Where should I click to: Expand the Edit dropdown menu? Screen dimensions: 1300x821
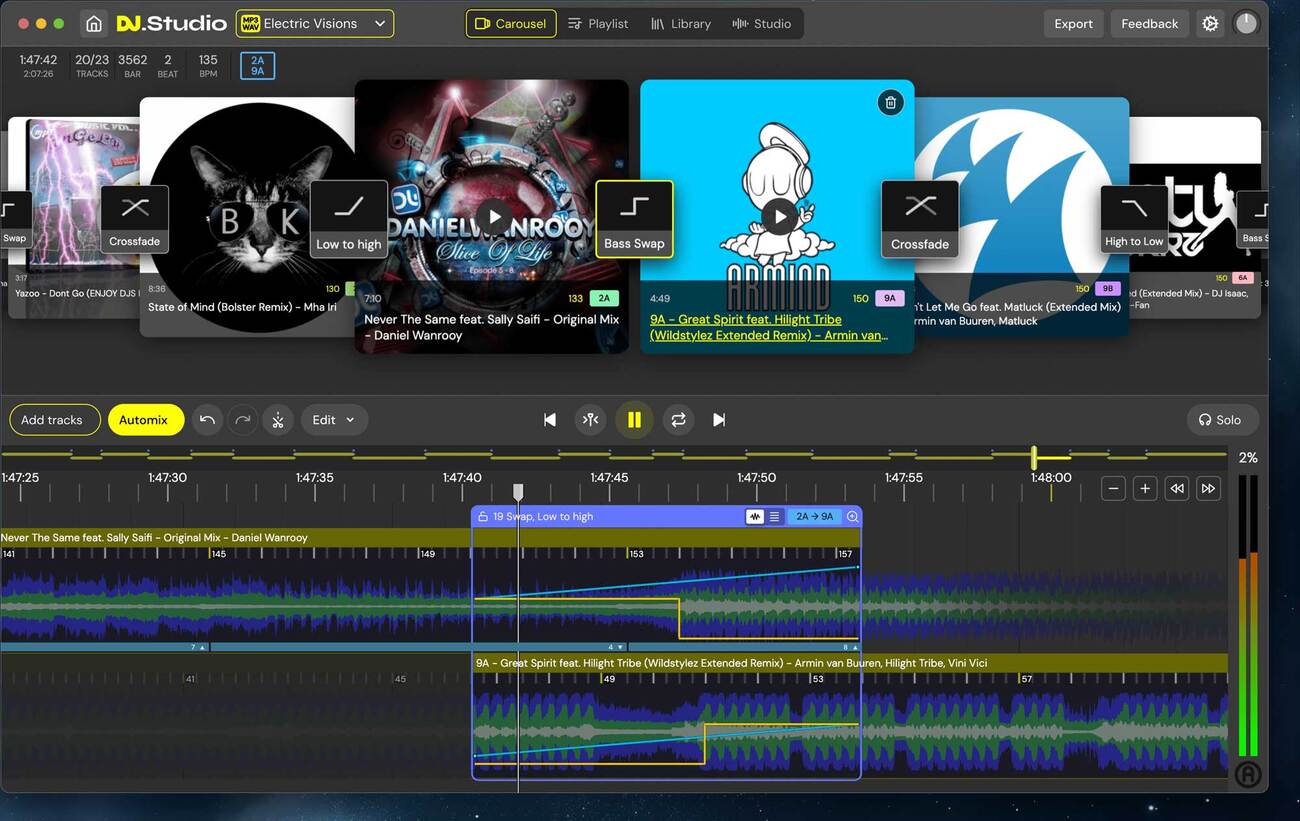333,420
